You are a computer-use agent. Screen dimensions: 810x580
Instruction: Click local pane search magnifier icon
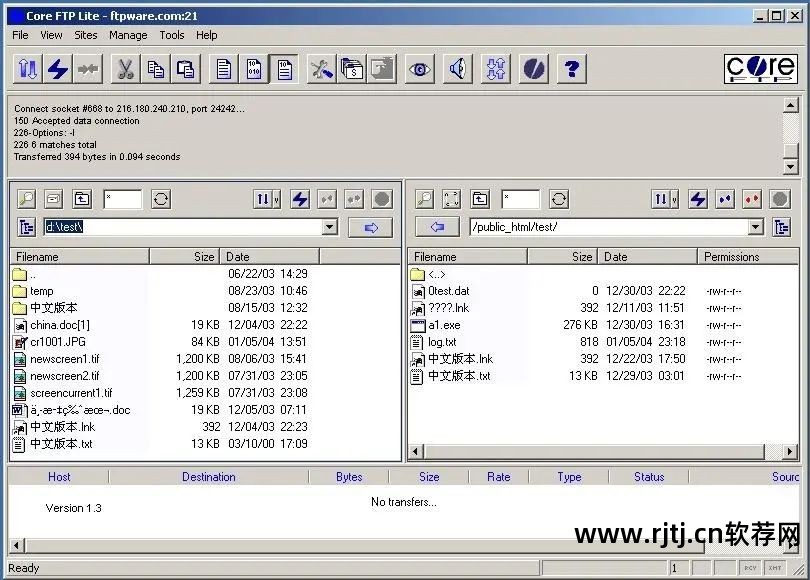click(26, 199)
